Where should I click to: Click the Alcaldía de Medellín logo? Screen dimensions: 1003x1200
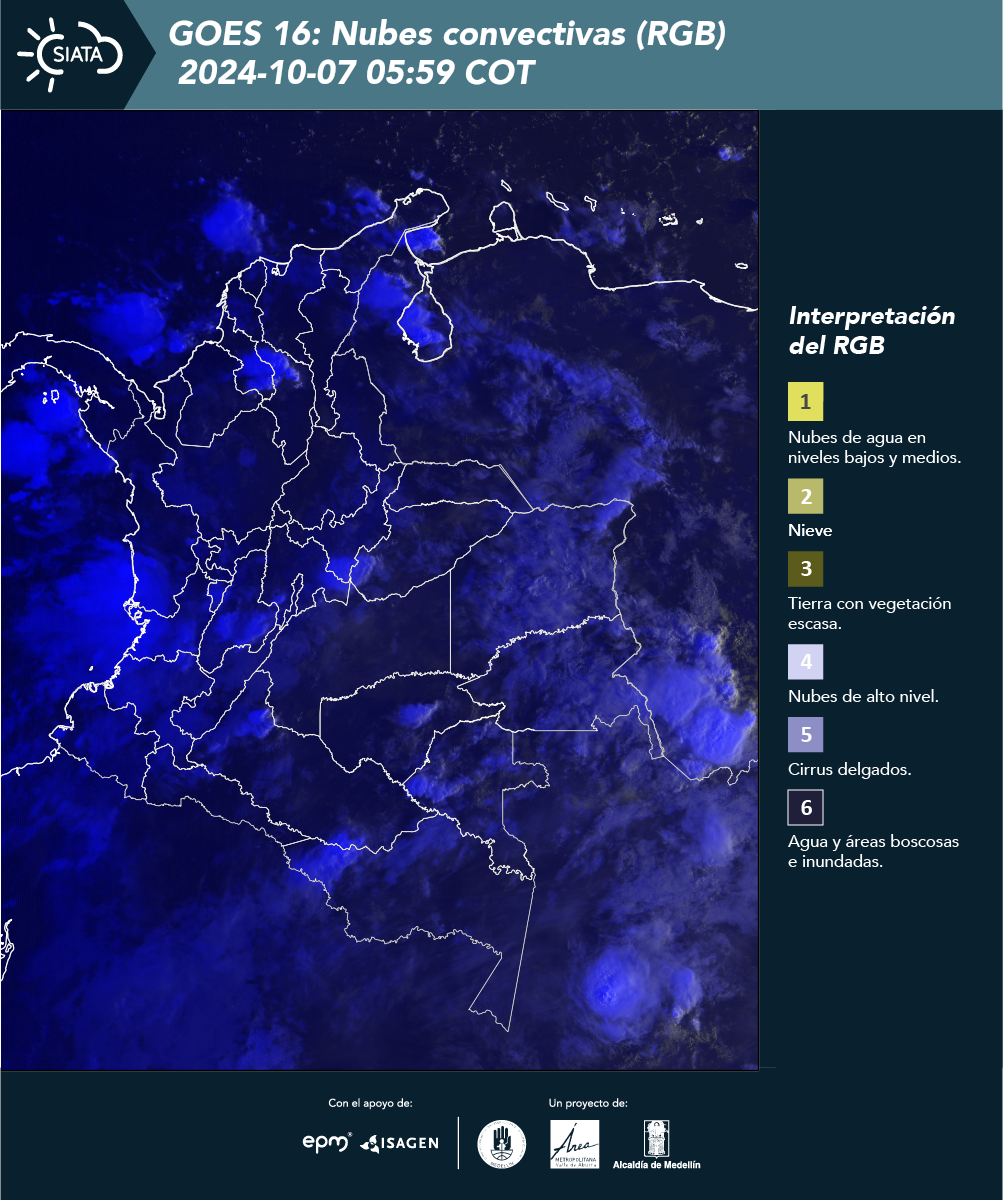click(657, 1144)
